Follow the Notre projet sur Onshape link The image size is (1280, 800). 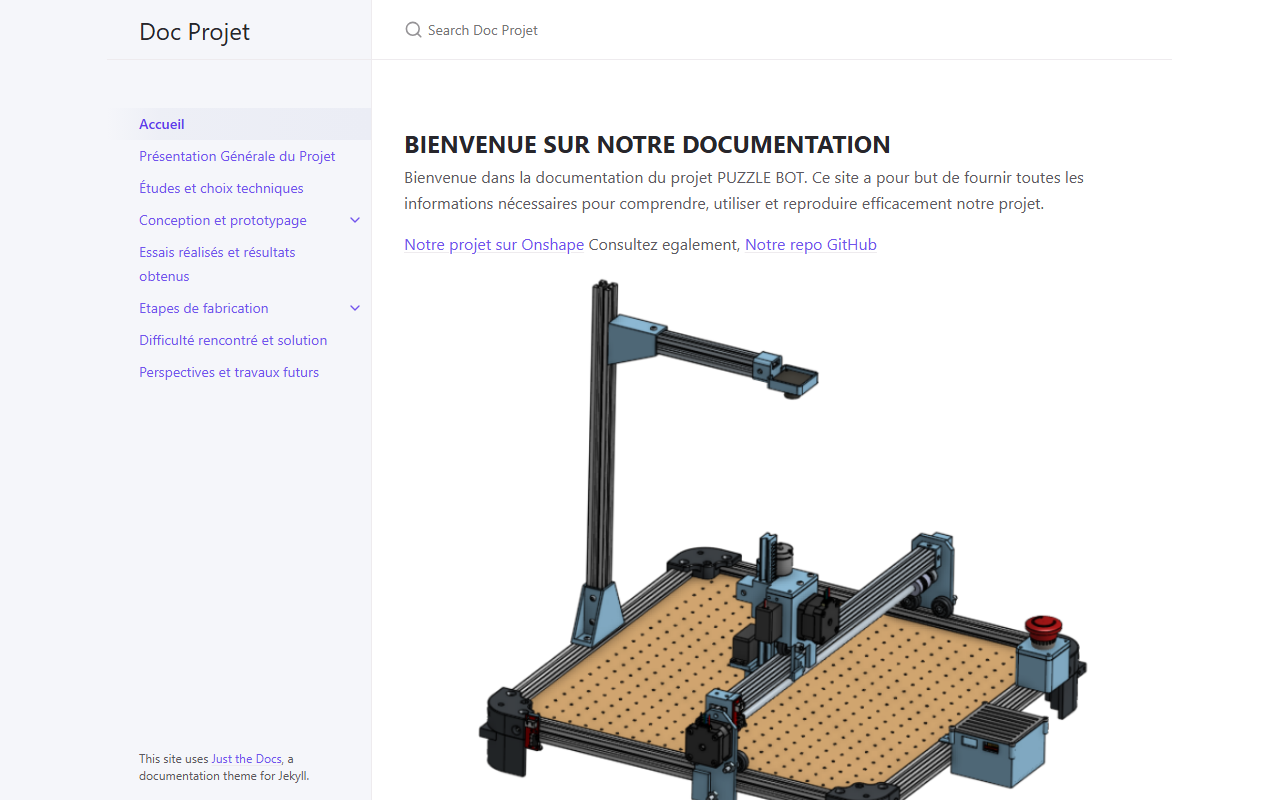[x=494, y=244]
